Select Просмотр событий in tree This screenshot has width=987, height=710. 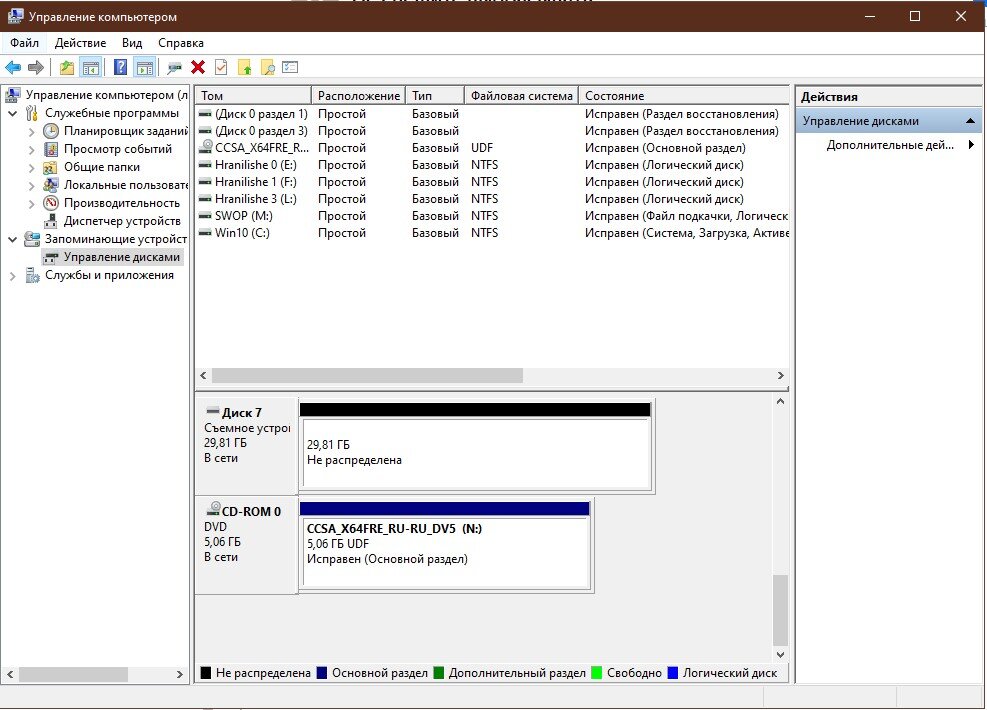coord(118,149)
